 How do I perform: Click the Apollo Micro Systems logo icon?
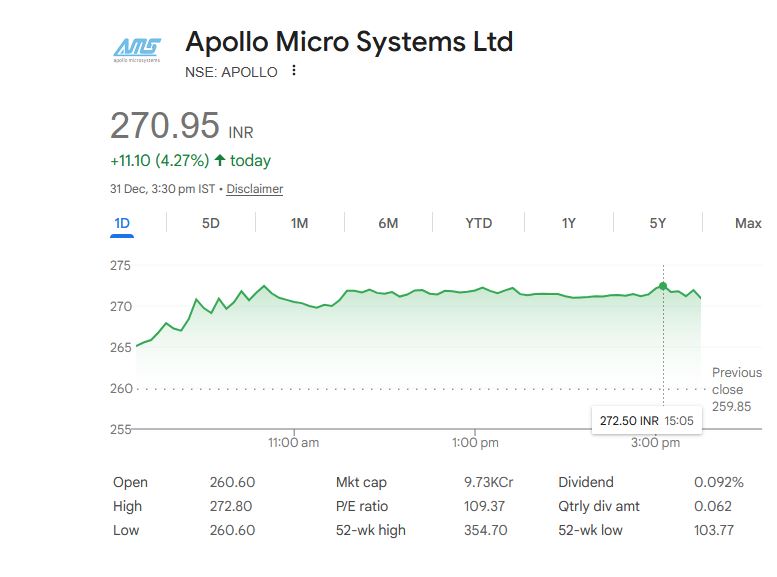137,48
